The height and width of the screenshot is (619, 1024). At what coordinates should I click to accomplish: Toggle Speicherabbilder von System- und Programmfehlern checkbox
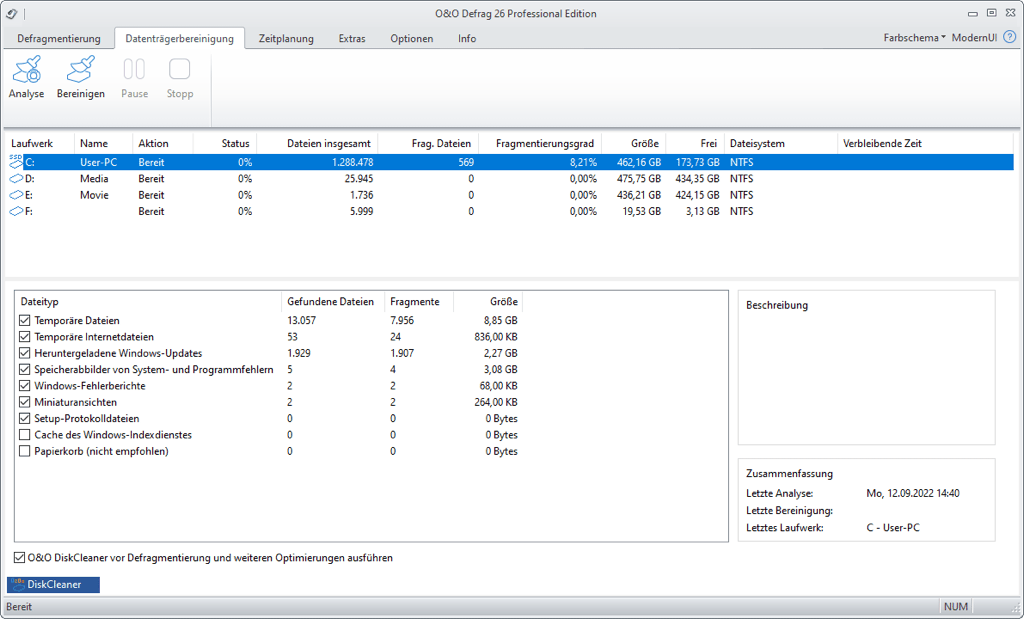point(25,370)
